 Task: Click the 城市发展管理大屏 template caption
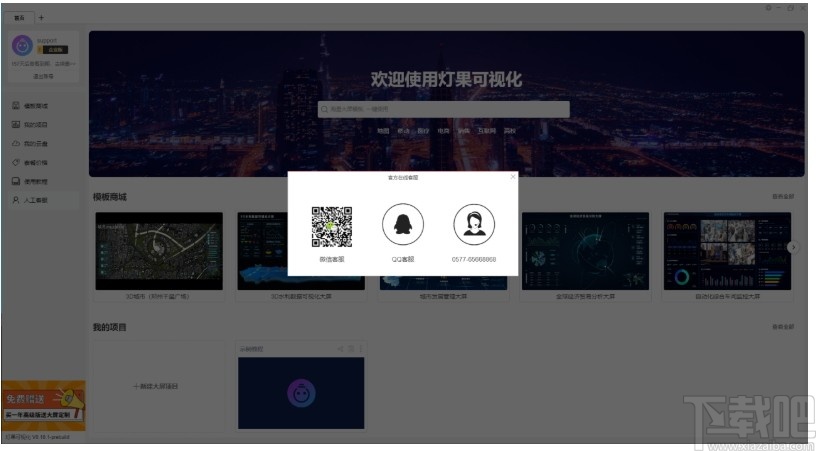443,297
